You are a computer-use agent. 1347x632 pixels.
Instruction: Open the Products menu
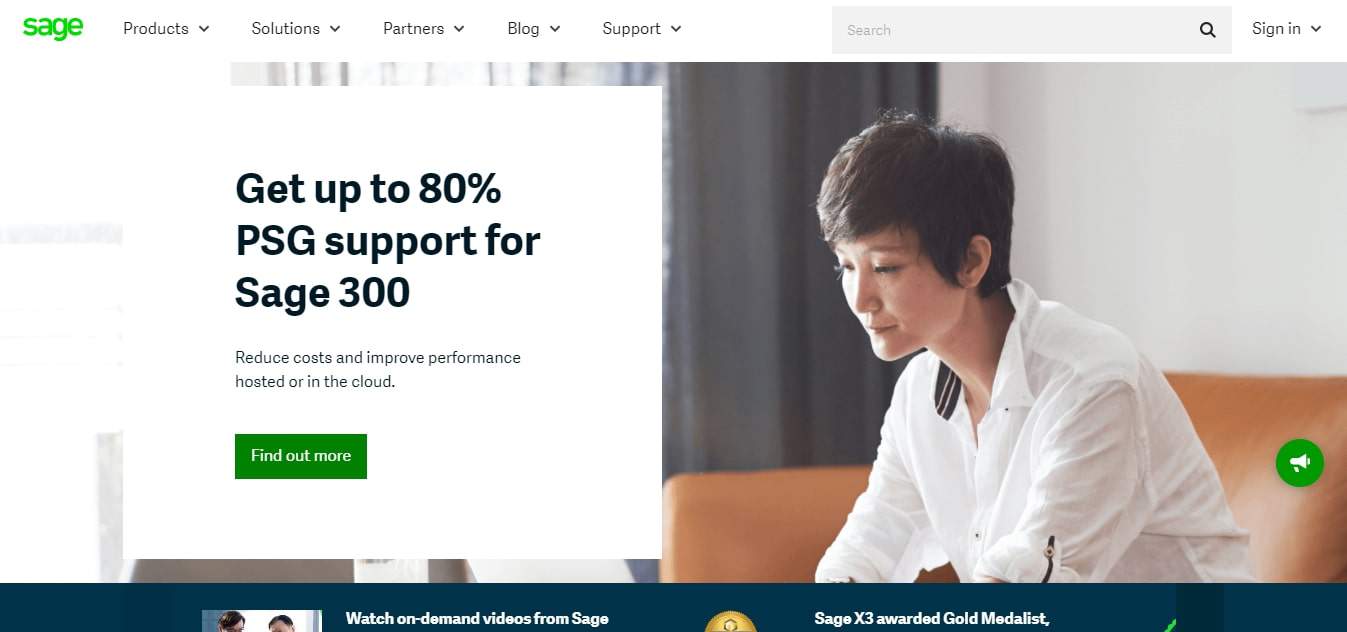click(166, 29)
